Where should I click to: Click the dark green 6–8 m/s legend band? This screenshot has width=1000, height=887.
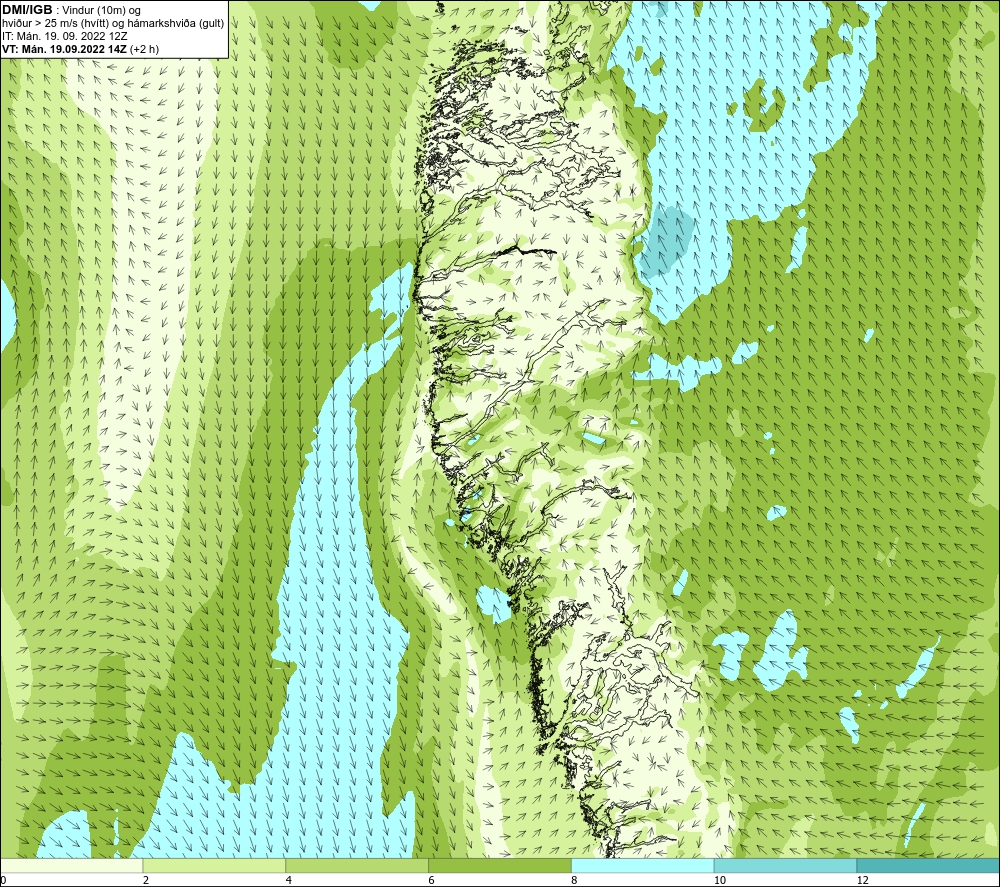click(500, 865)
